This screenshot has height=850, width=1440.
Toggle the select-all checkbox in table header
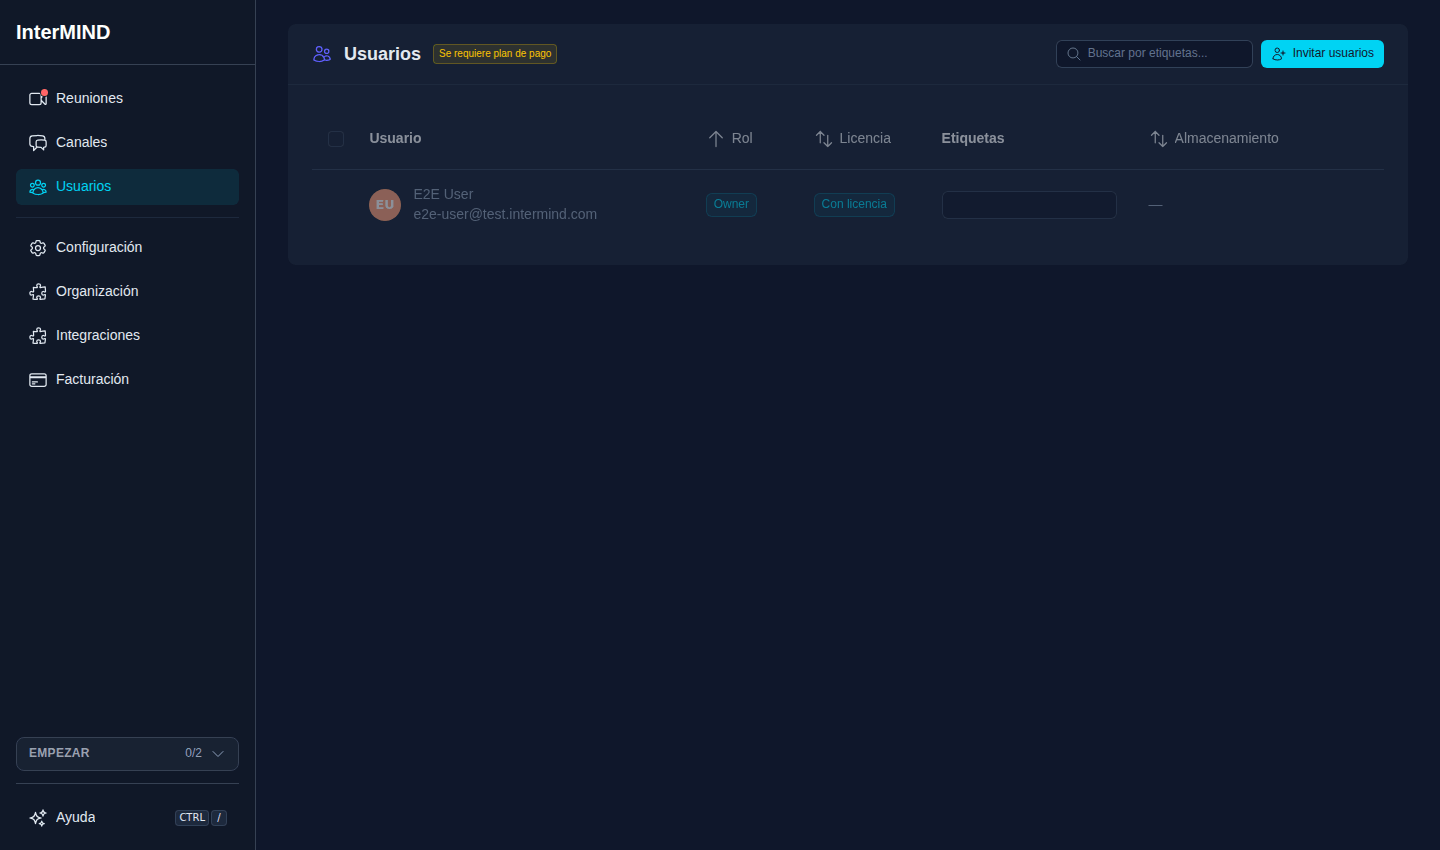coord(336,138)
